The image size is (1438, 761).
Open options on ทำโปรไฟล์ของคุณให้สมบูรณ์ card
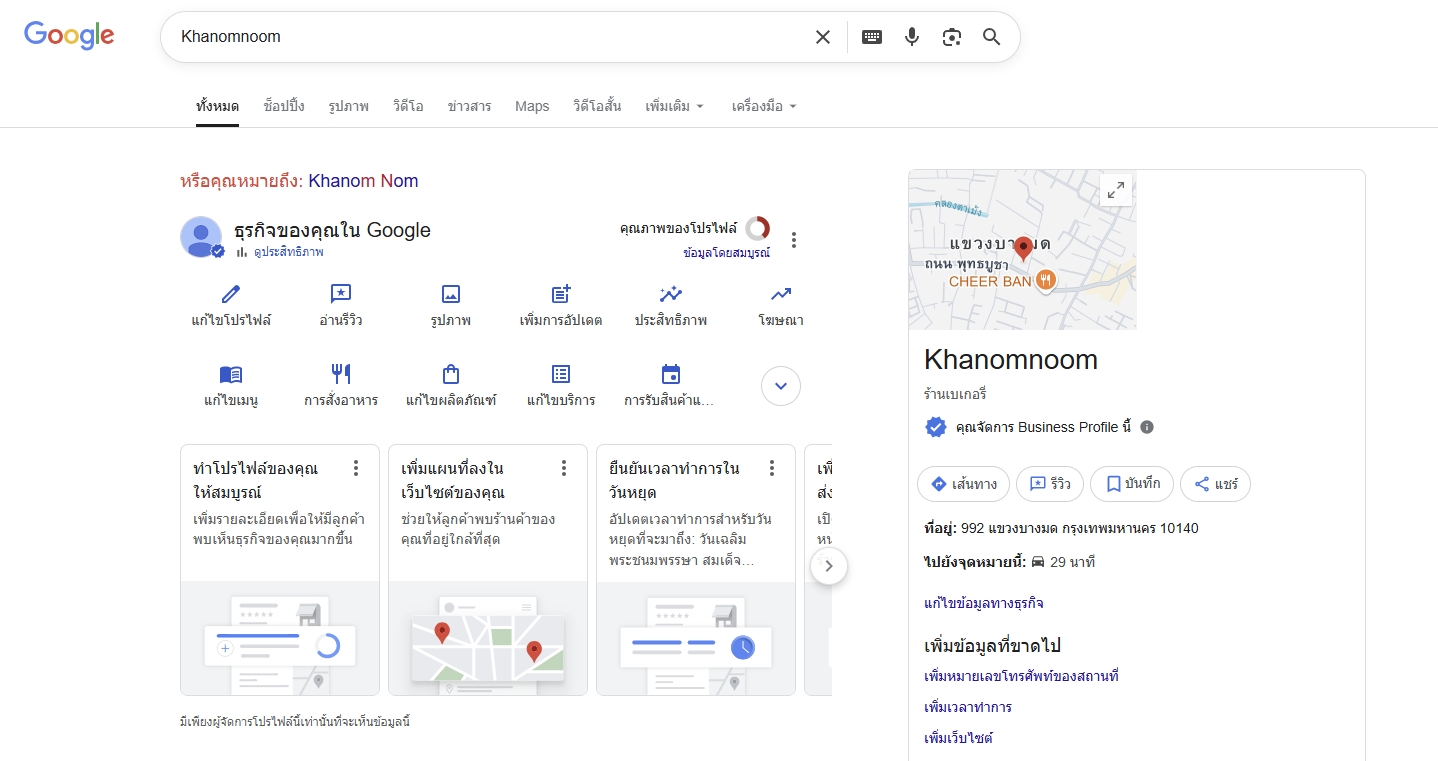click(356, 468)
